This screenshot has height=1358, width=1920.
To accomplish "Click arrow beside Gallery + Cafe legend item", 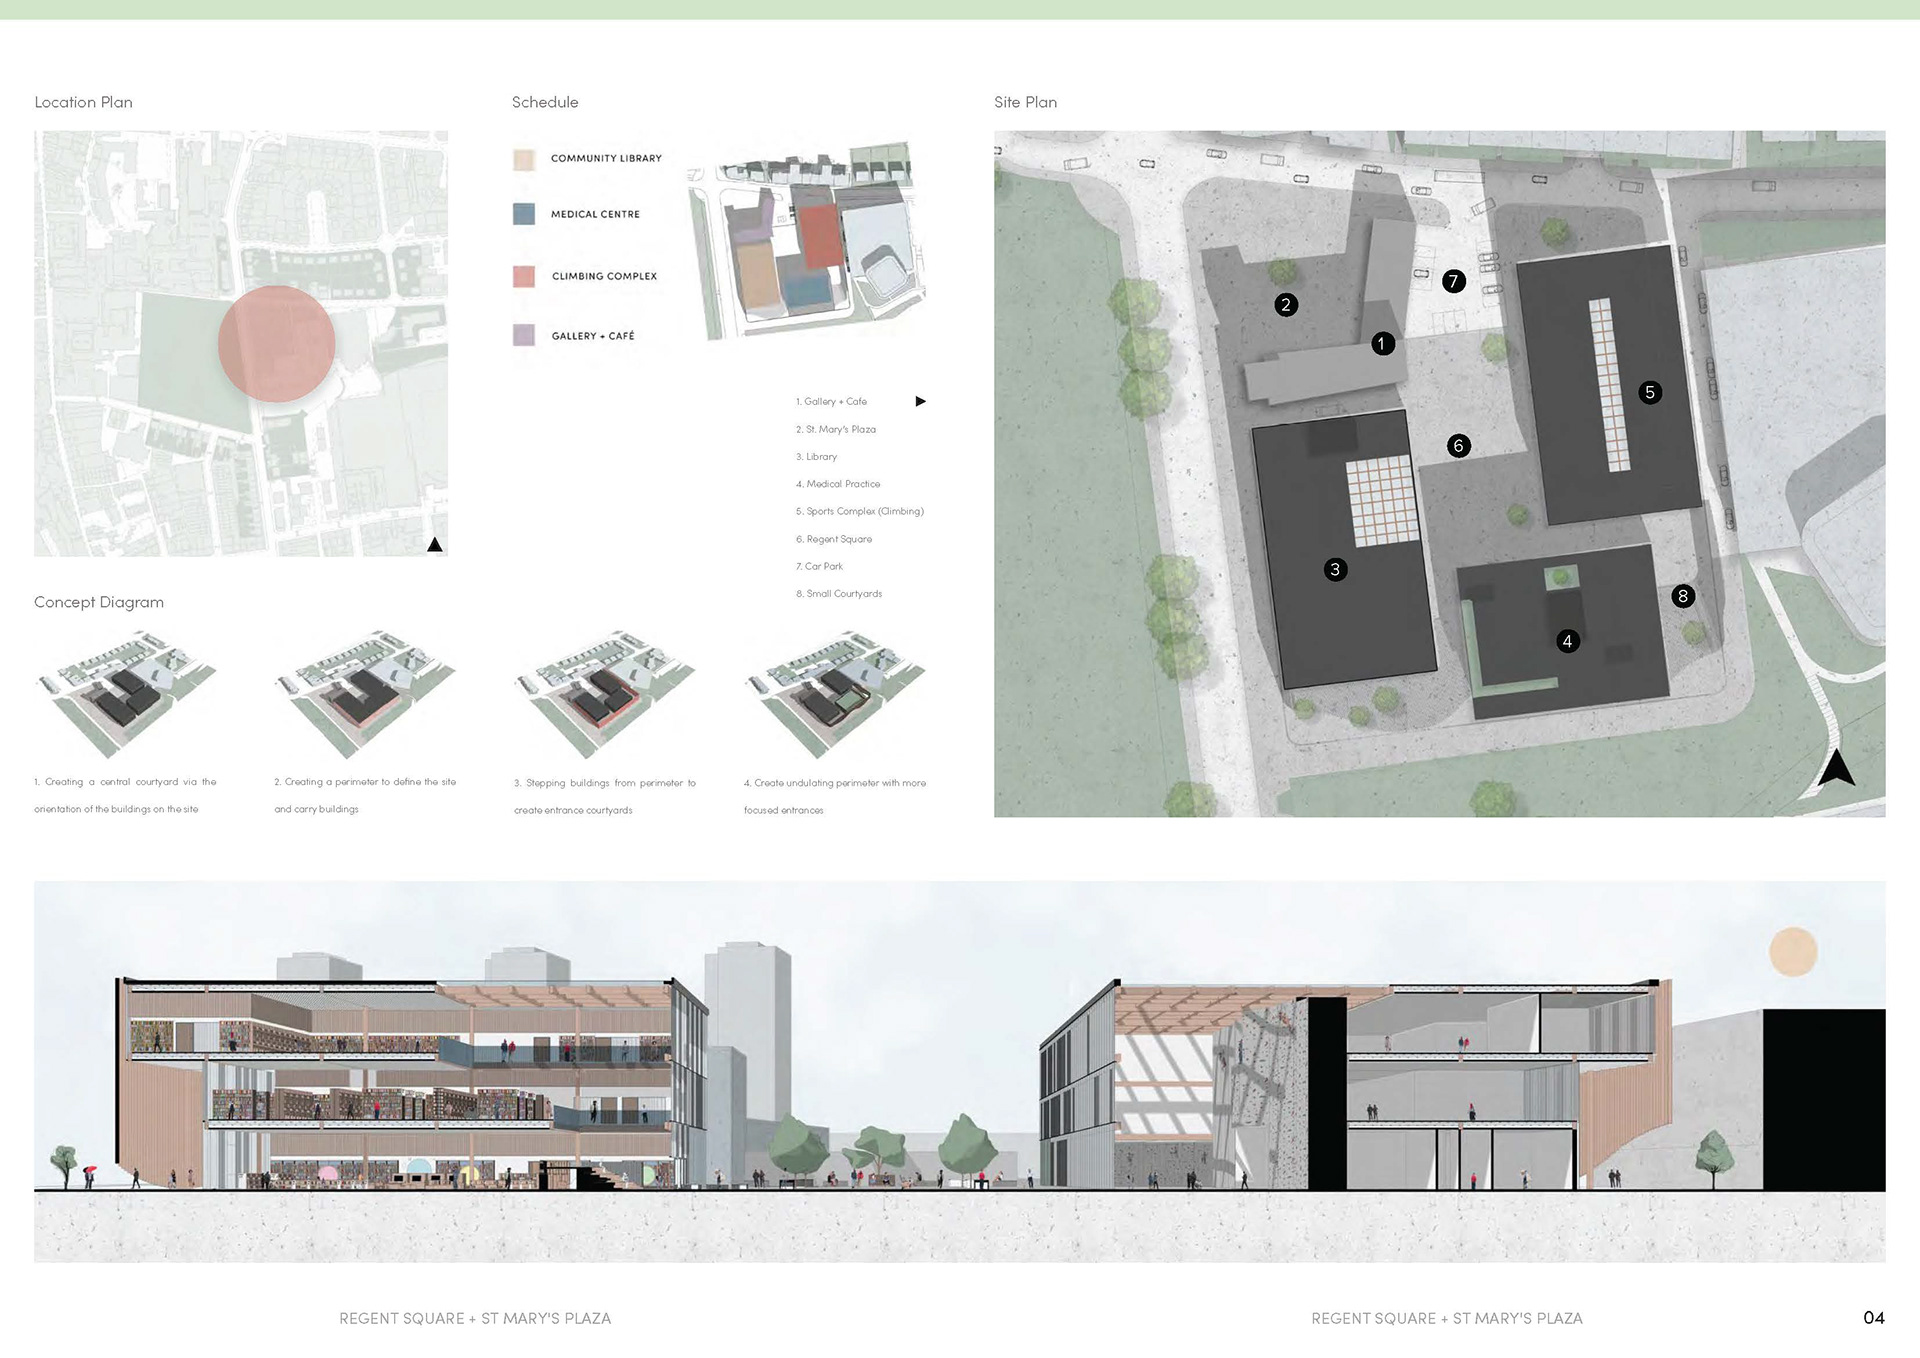I will point(921,401).
